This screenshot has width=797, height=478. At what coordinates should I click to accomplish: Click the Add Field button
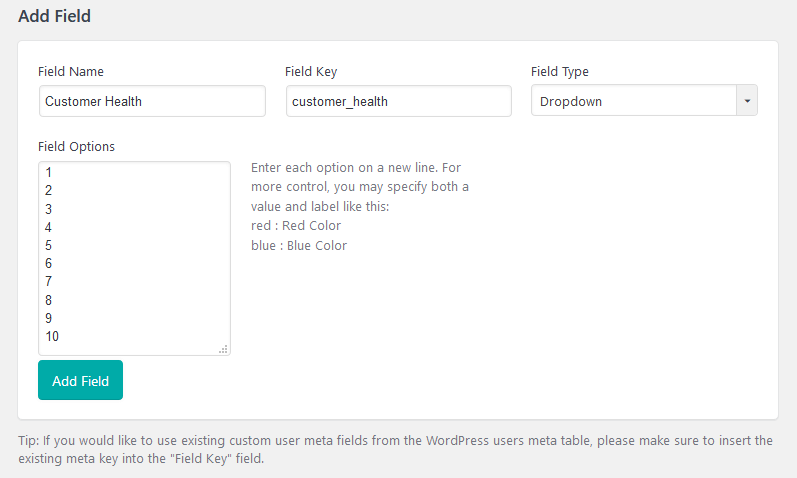point(80,380)
